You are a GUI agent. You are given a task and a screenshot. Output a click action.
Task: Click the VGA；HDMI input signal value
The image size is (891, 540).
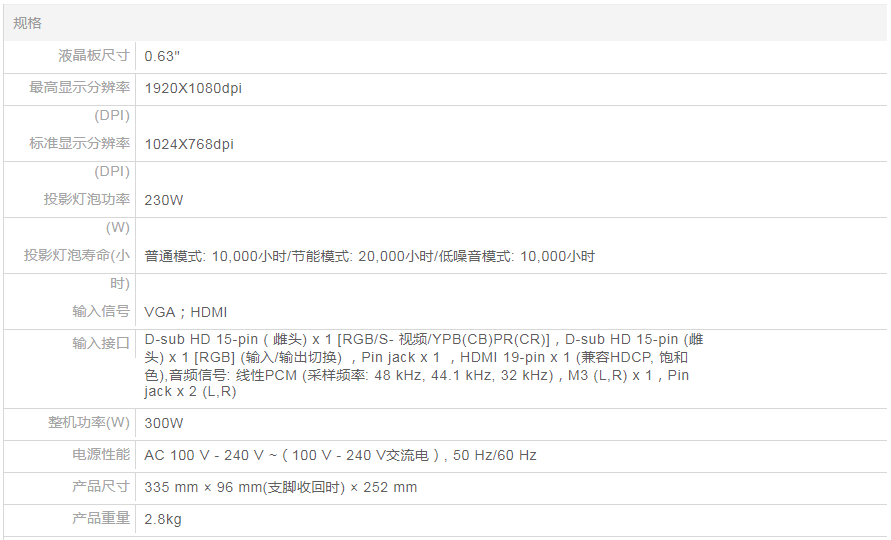click(185, 312)
